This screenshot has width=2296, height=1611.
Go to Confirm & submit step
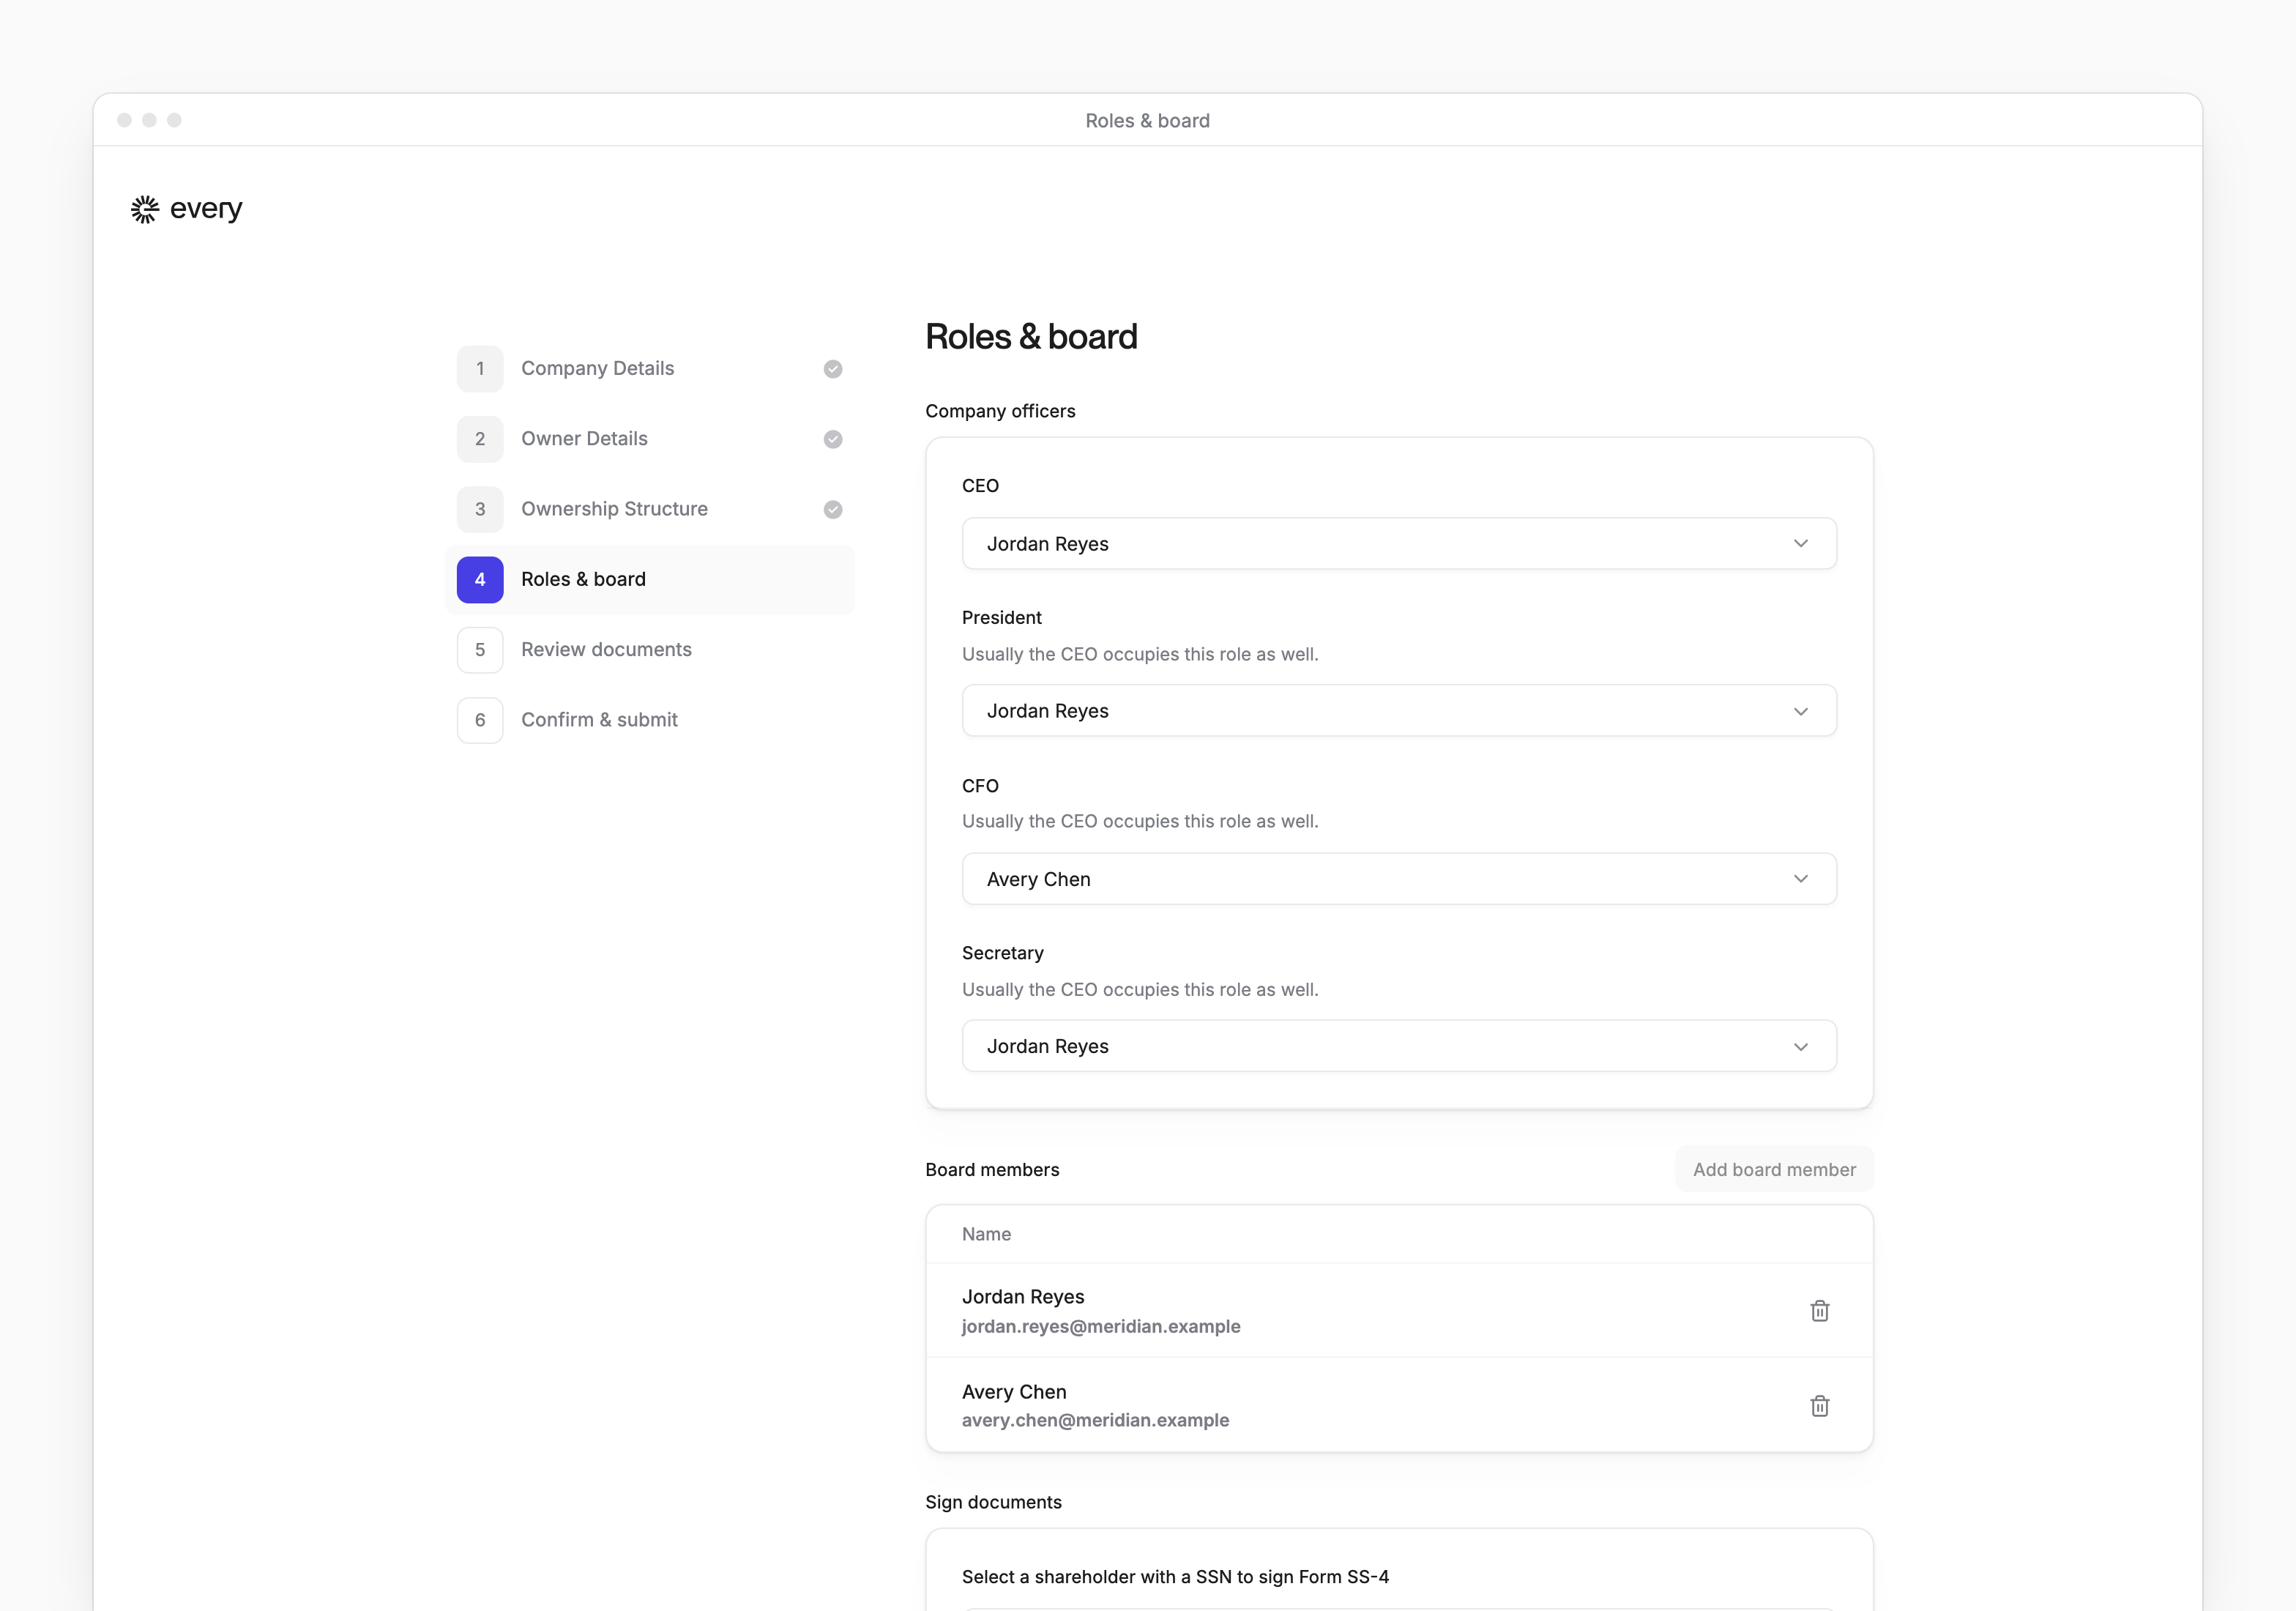click(x=650, y=720)
